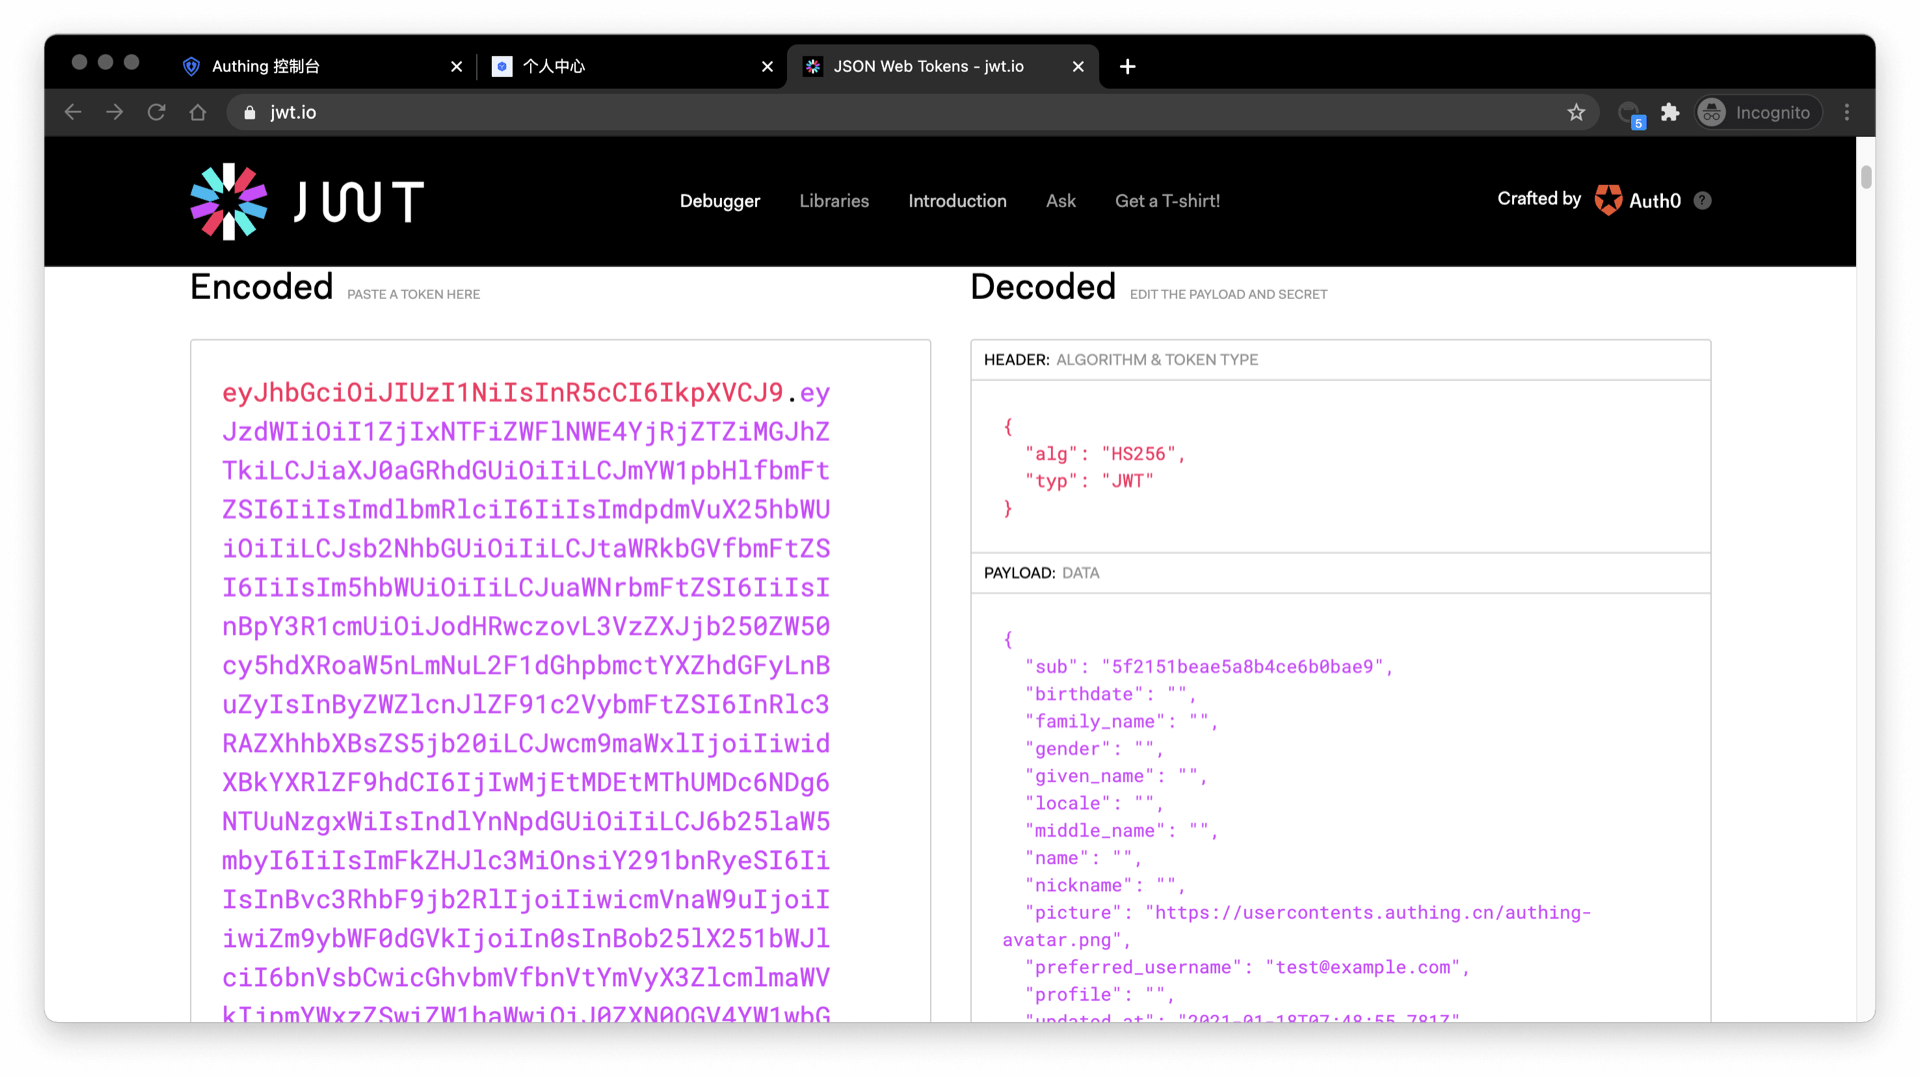Click the help question-mark icon next to Auth0
Screen dimensions: 1920x1077
1703,200
